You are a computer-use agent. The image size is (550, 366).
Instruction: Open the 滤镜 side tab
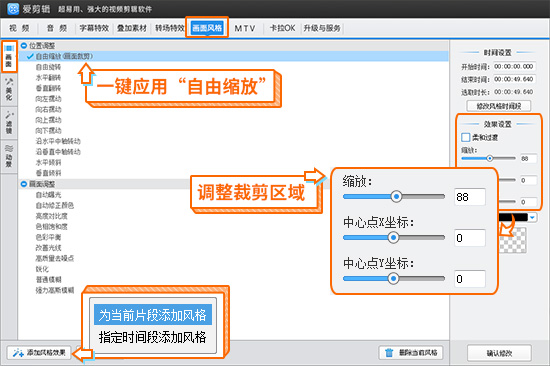tap(9, 122)
